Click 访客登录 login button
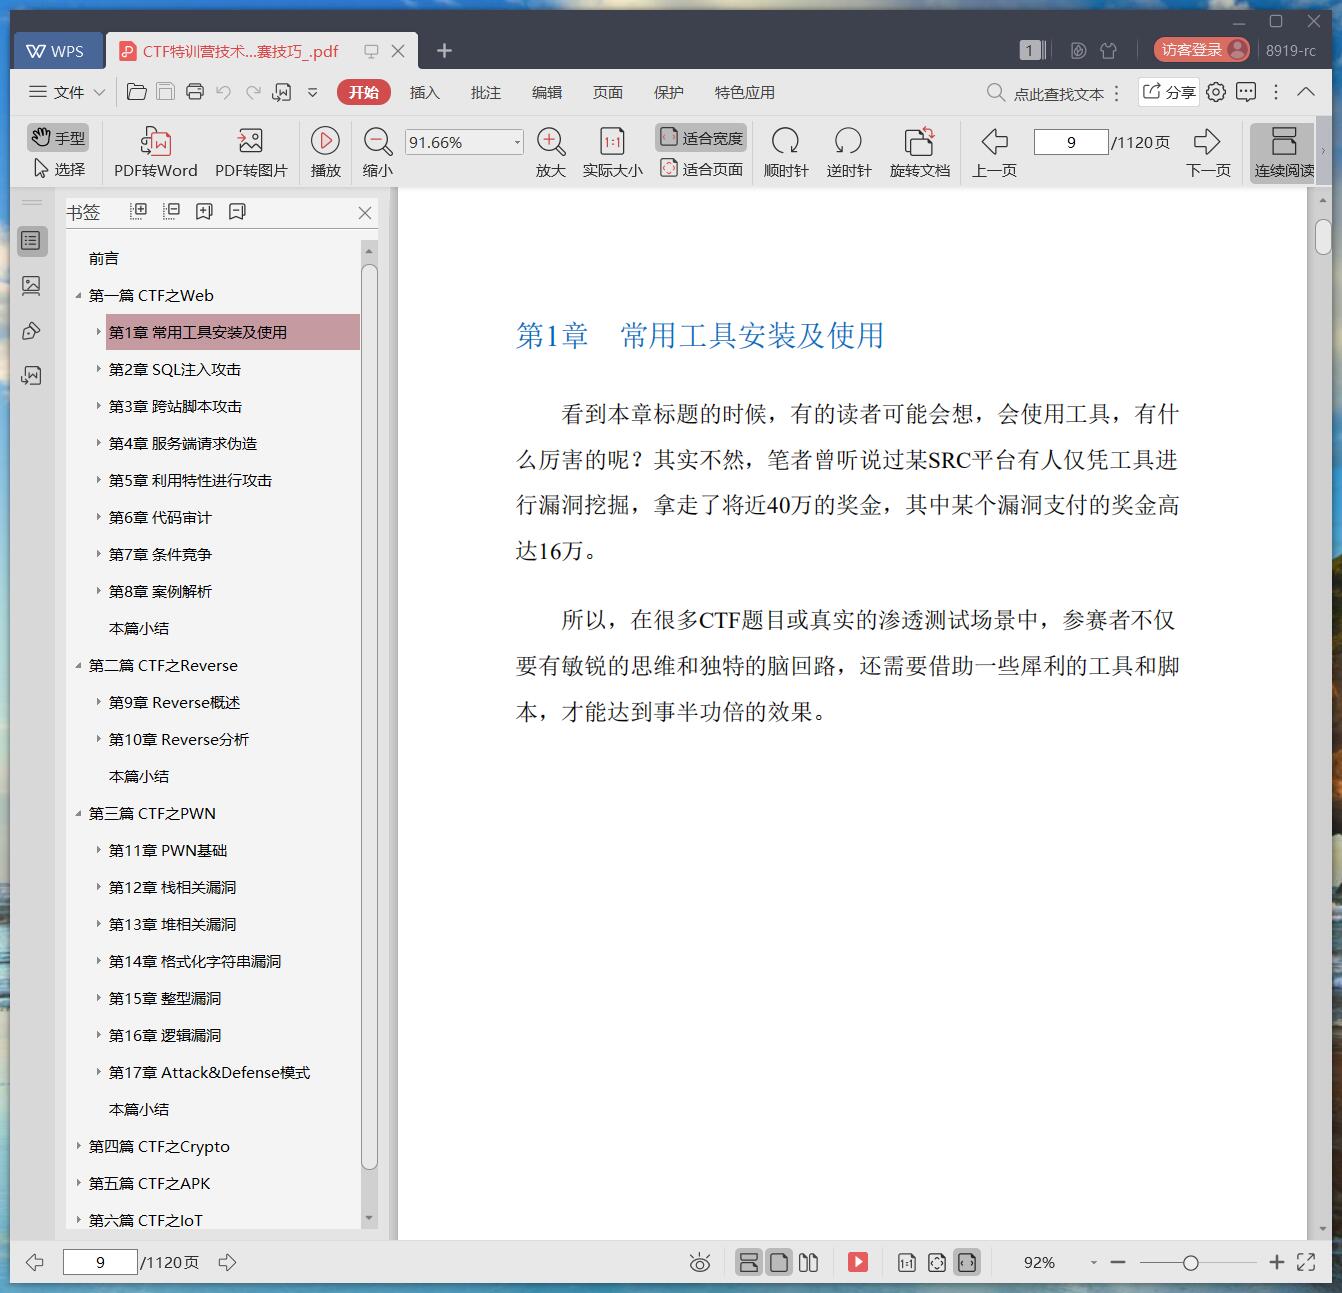The height and width of the screenshot is (1293, 1342). 1201,50
